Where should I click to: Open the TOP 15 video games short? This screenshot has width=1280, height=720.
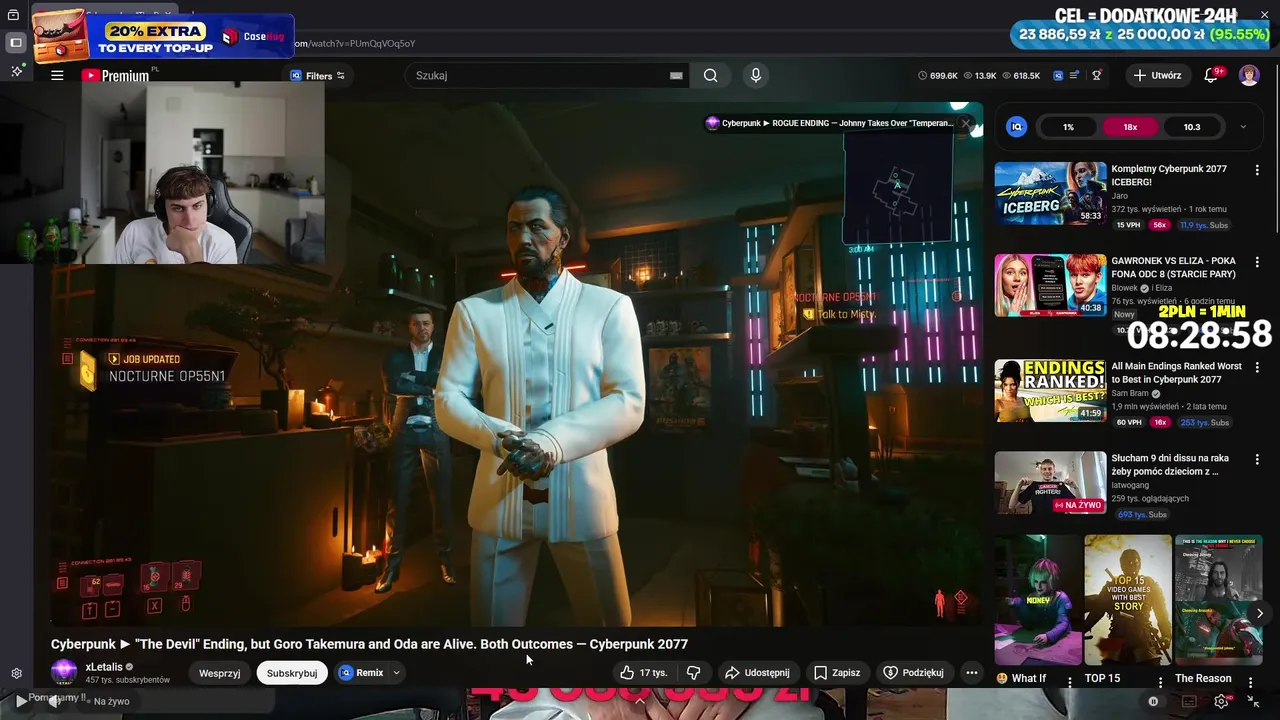pos(1128,599)
